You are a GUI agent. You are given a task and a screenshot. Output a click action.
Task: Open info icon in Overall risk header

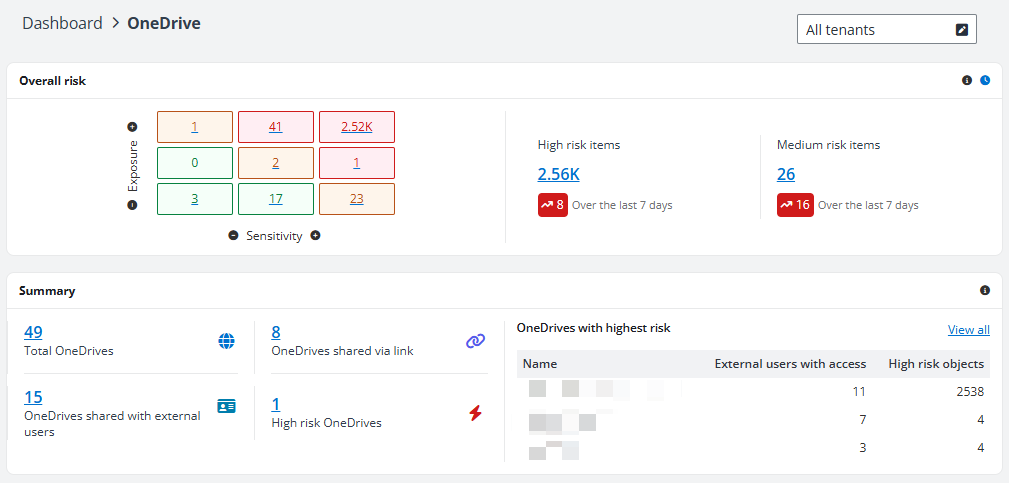pos(967,80)
